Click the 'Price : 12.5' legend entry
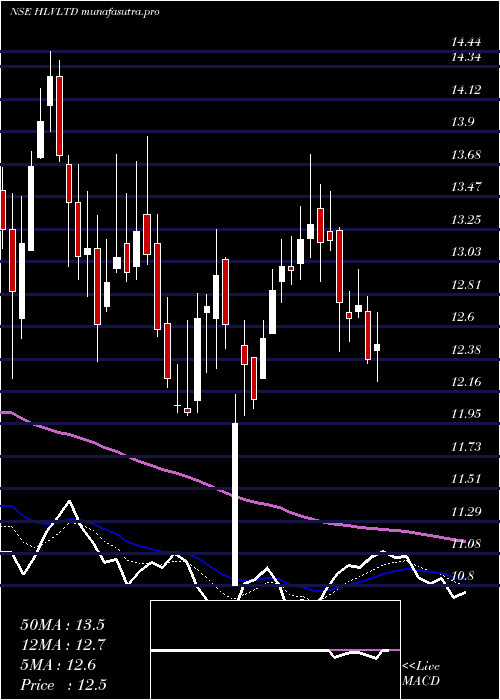Viewport: 500px width, 700px height. 63,685
